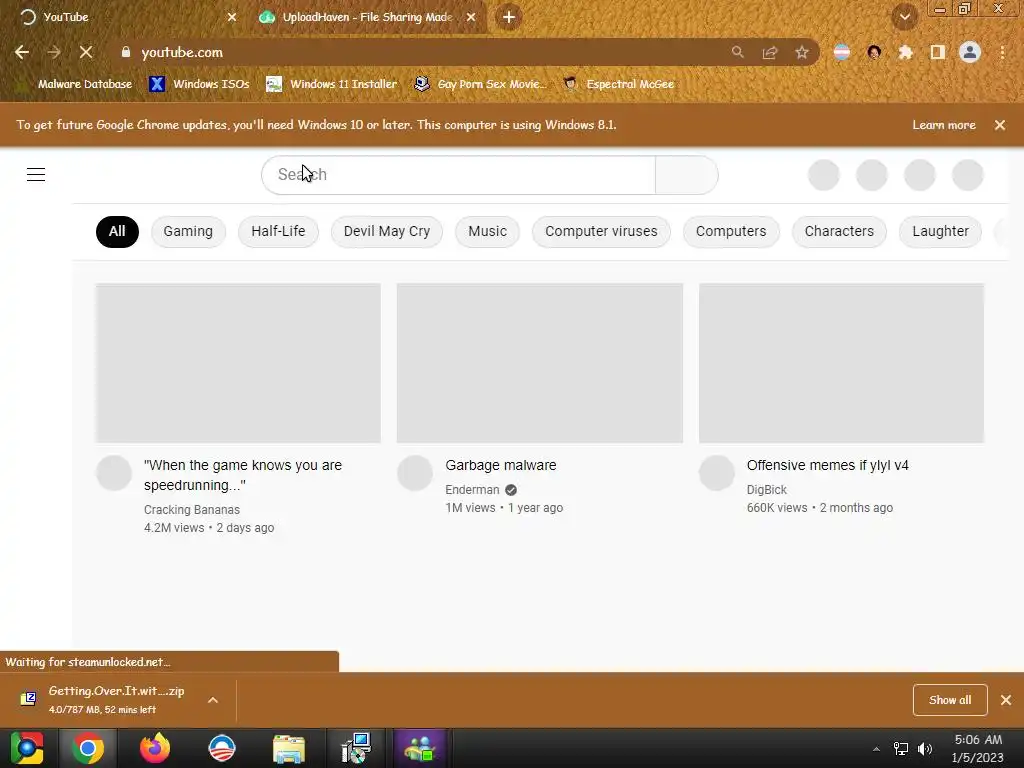This screenshot has height=768, width=1024.
Task: Stop loading the page
Action: click(x=86, y=52)
